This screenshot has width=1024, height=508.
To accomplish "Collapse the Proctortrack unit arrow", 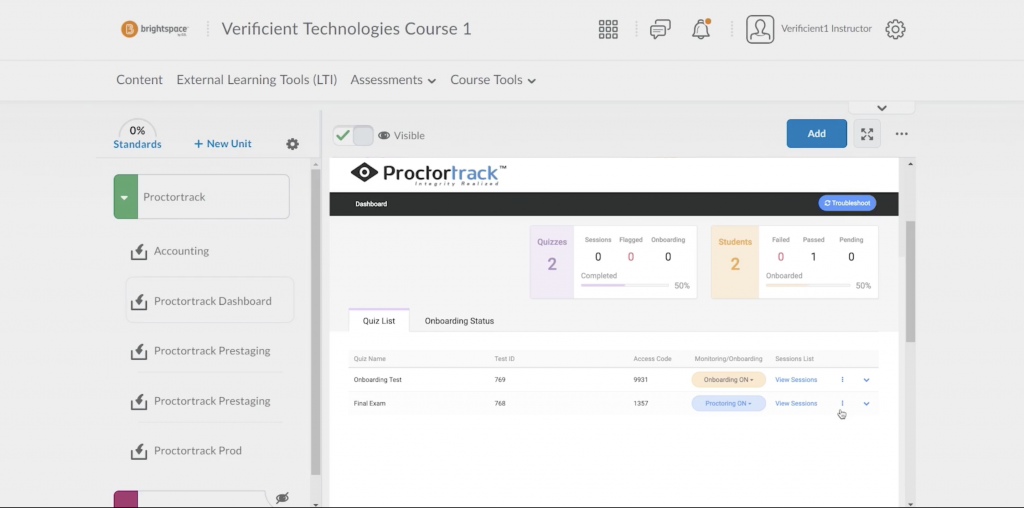I will [x=125, y=197].
